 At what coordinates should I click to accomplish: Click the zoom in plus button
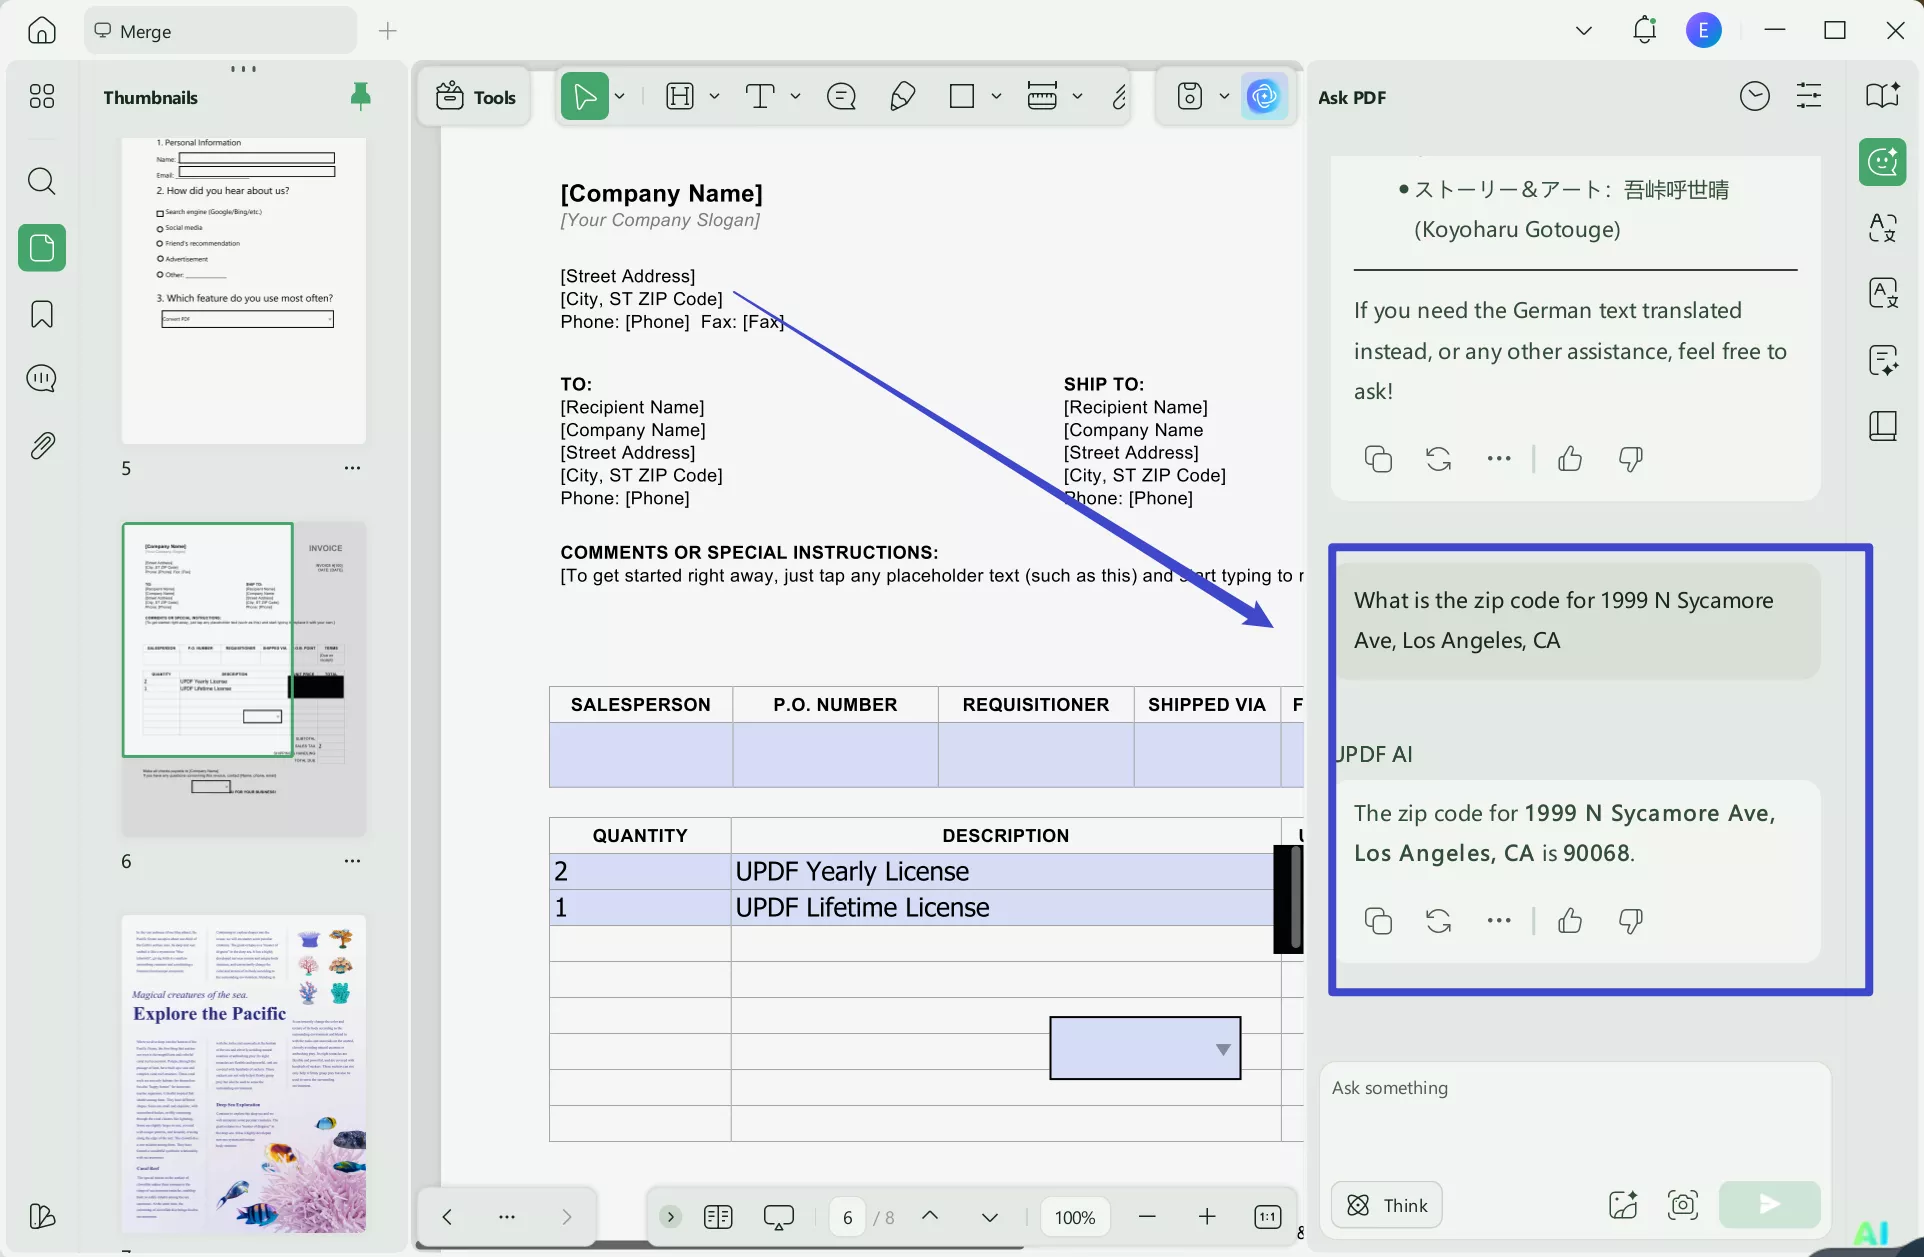click(x=1207, y=1217)
